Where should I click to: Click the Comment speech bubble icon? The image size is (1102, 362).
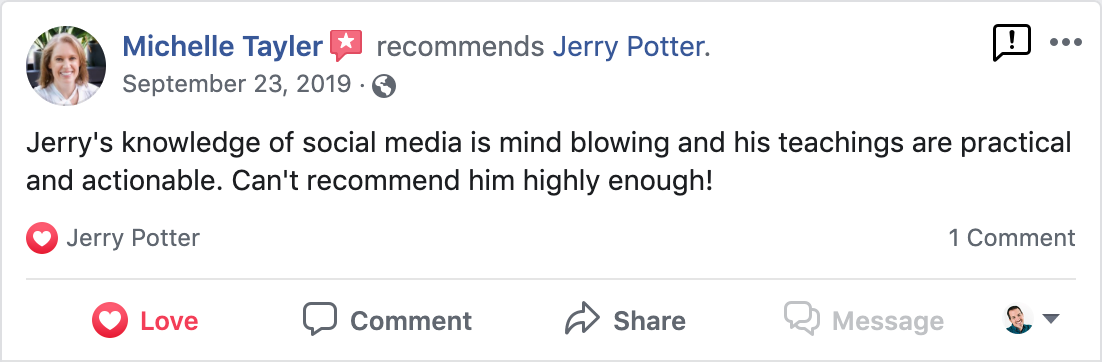pyautogui.click(x=320, y=320)
